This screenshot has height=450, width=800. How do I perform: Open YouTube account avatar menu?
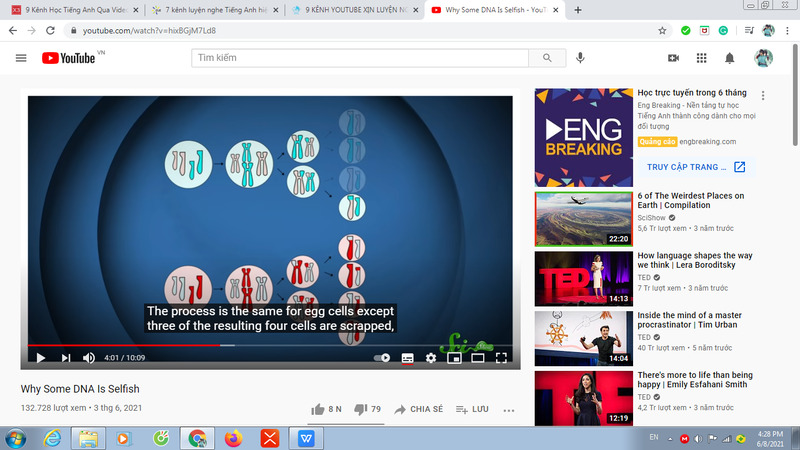coord(763,58)
